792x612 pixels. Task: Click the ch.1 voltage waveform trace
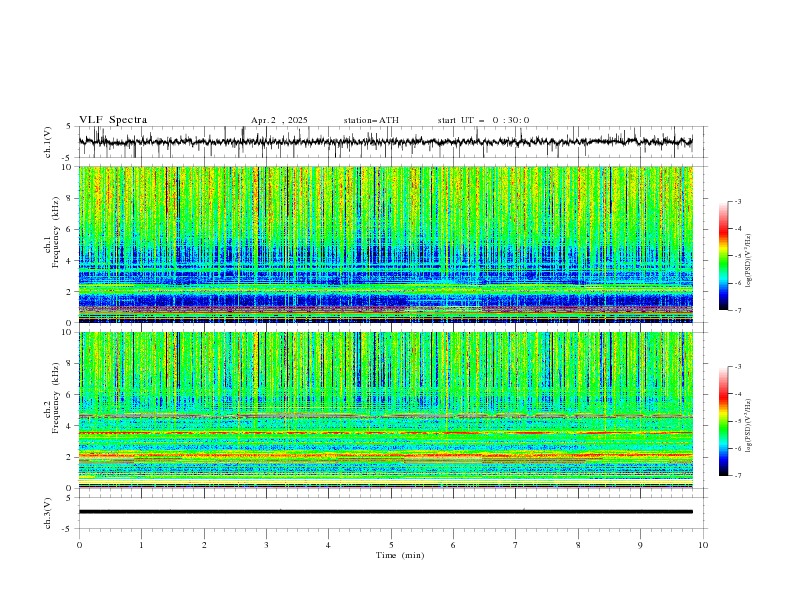coord(385,141)
